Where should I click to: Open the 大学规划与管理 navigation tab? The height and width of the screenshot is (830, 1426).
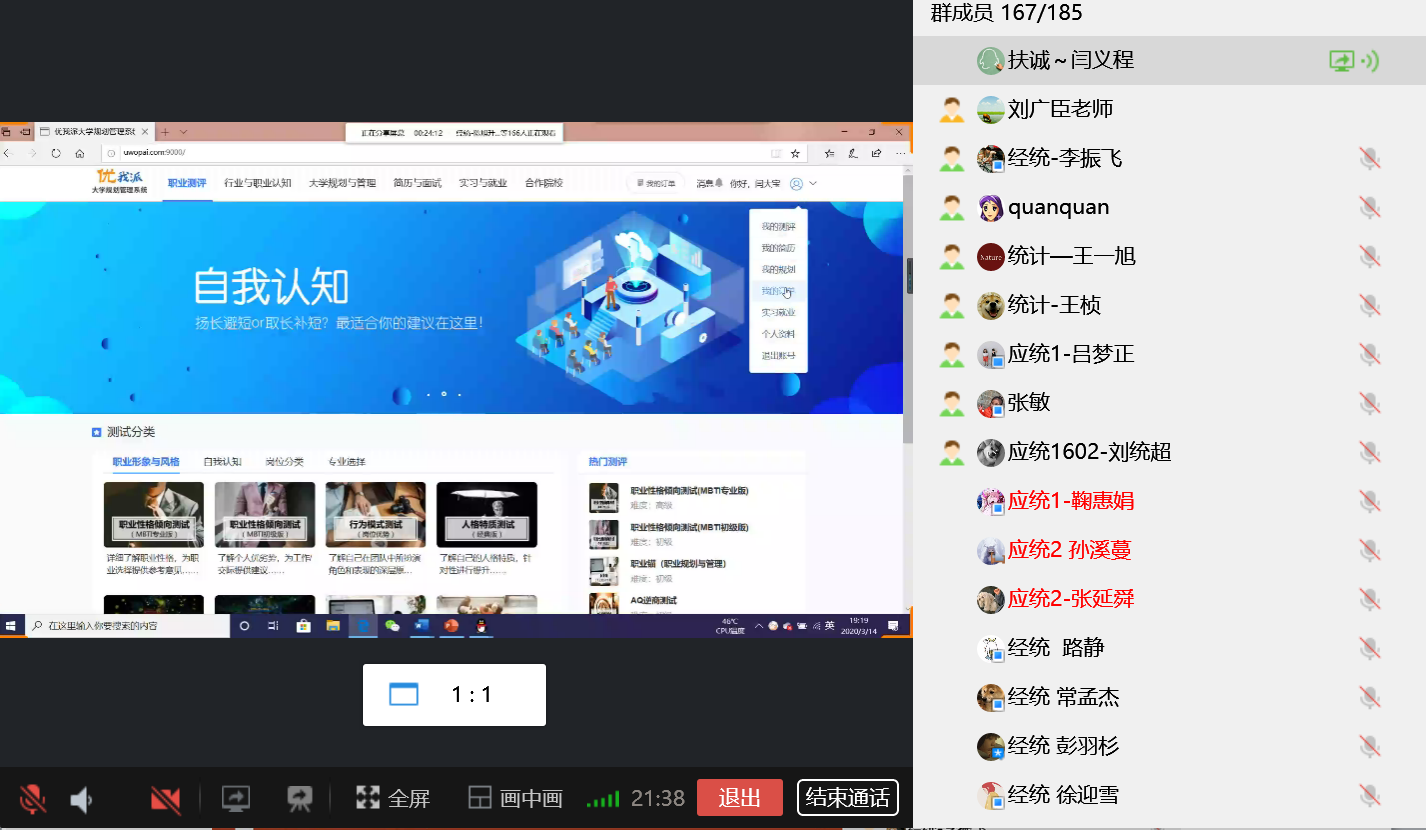[x=342, y=183]
